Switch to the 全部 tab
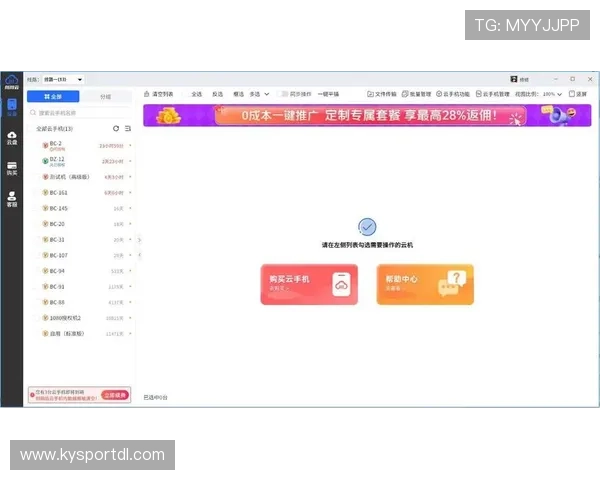Image resolution: width=600 pixels, height=480 pixels. (53, 96)
